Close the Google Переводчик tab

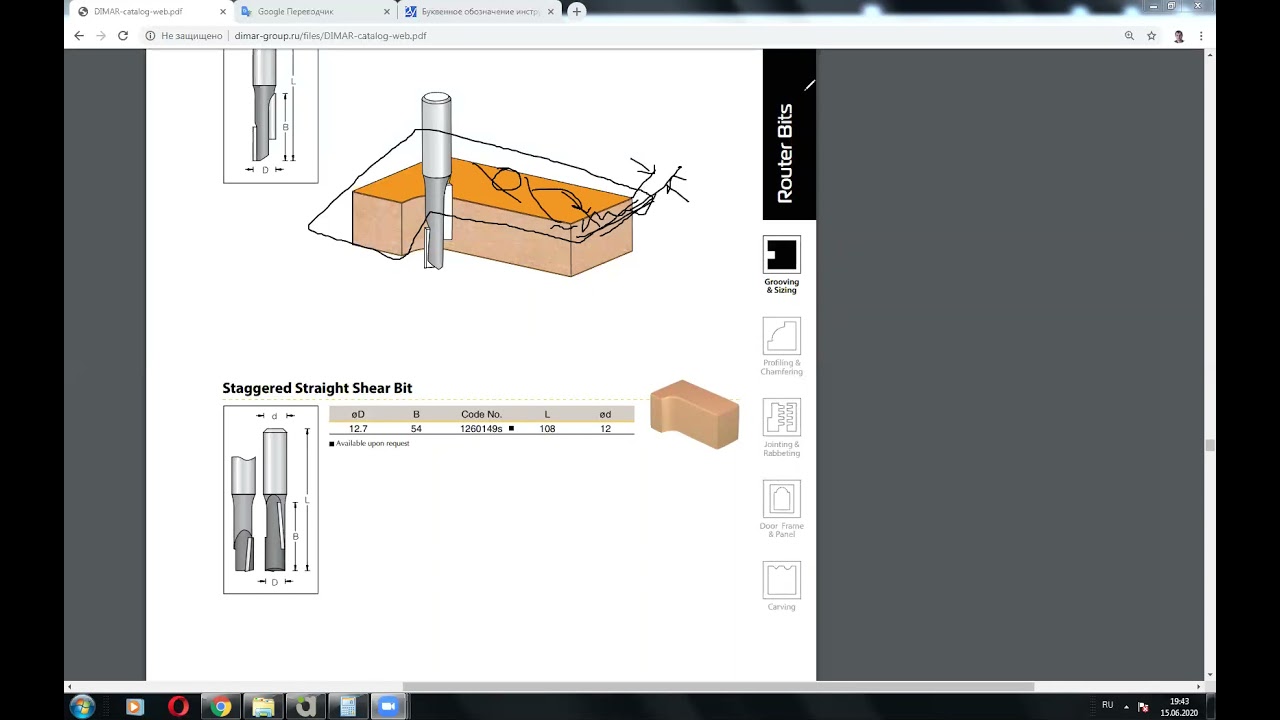click(386, 12)
